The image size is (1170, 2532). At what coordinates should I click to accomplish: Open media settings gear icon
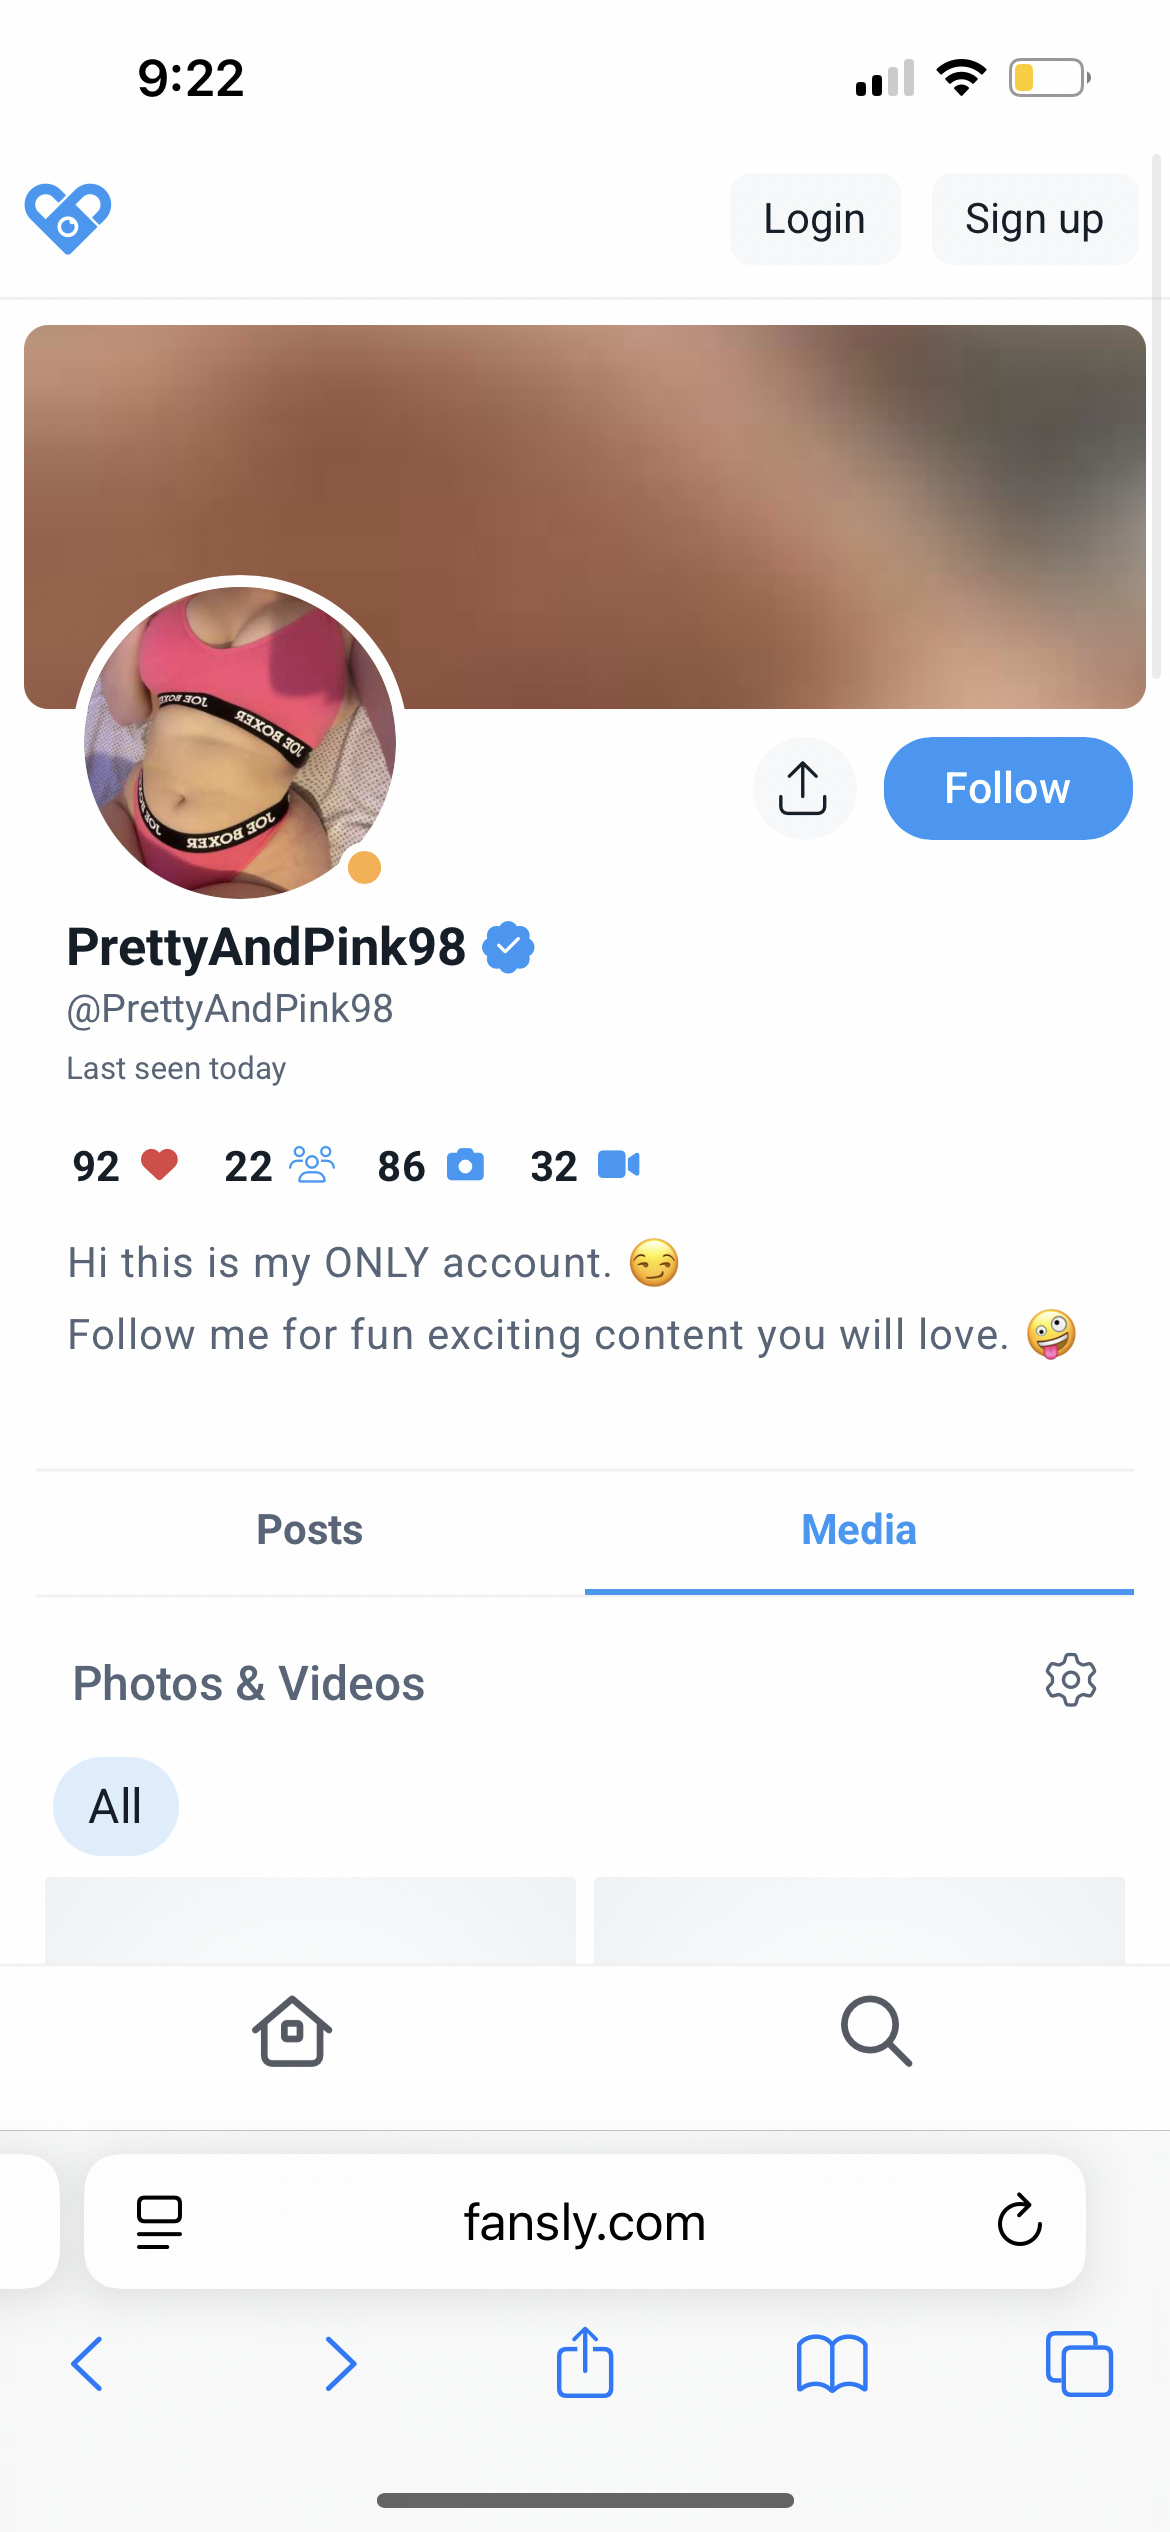[x=1070, y=1681]
